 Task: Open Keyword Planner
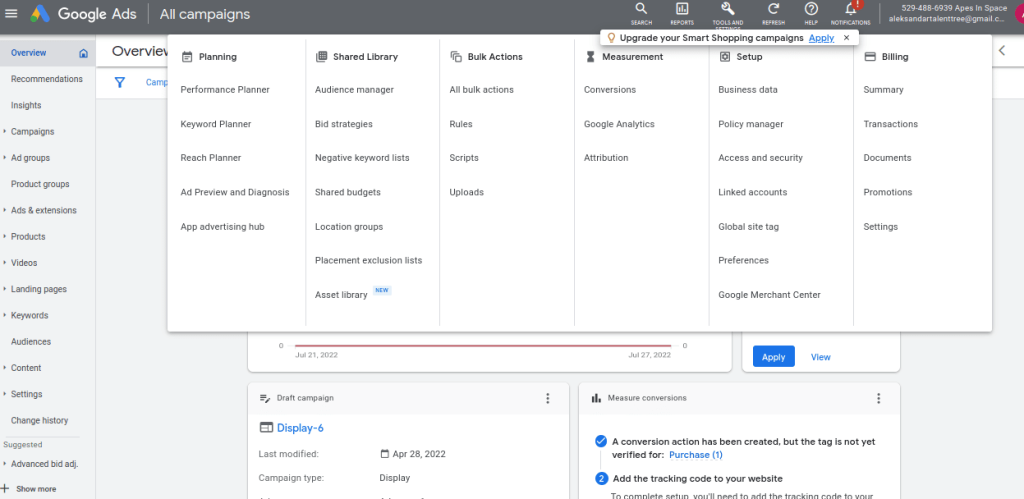point(216,124)
